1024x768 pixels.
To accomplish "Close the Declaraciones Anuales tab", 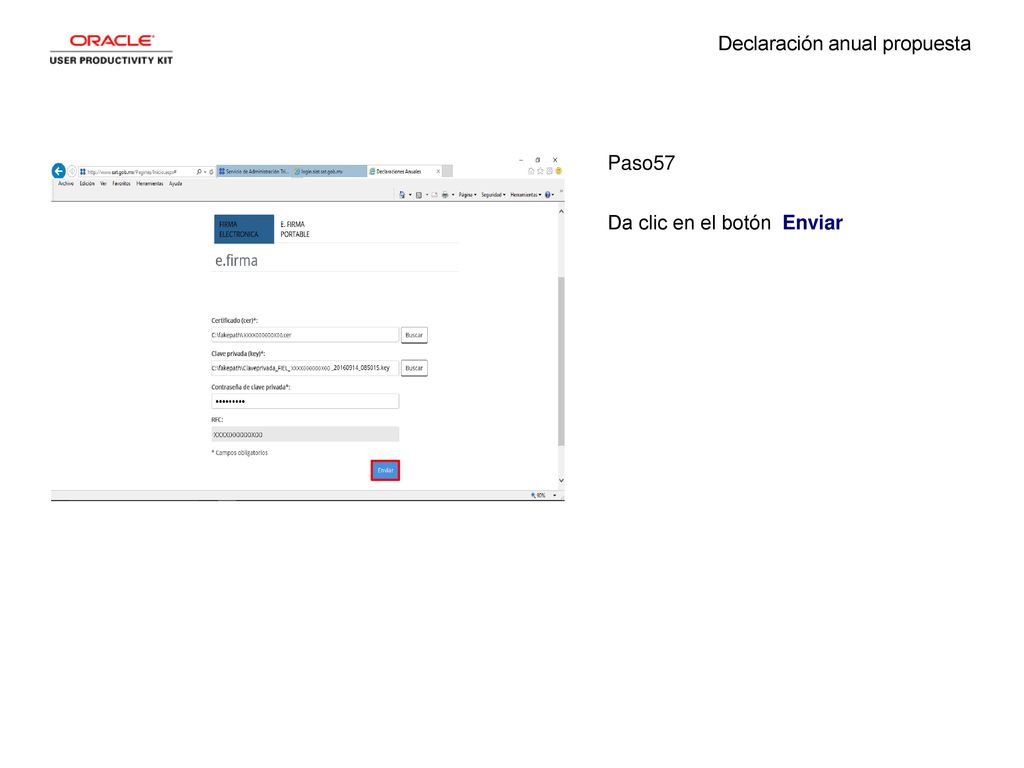I will pos(438,171).
